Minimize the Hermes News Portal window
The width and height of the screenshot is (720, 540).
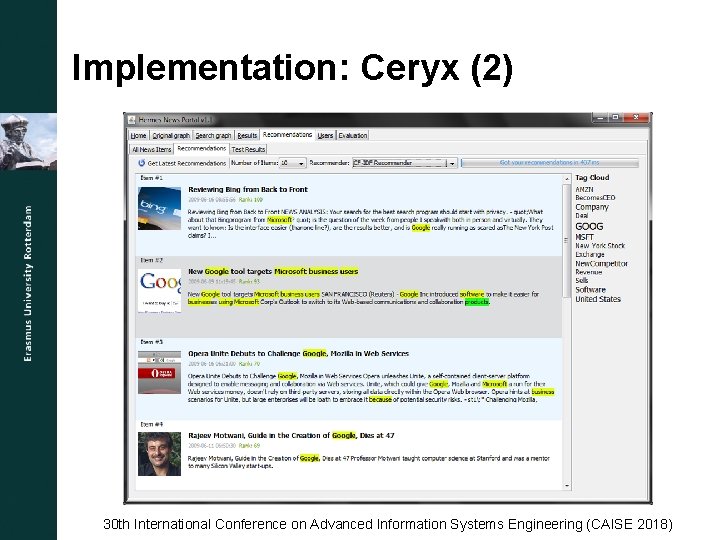coord(600,118)
